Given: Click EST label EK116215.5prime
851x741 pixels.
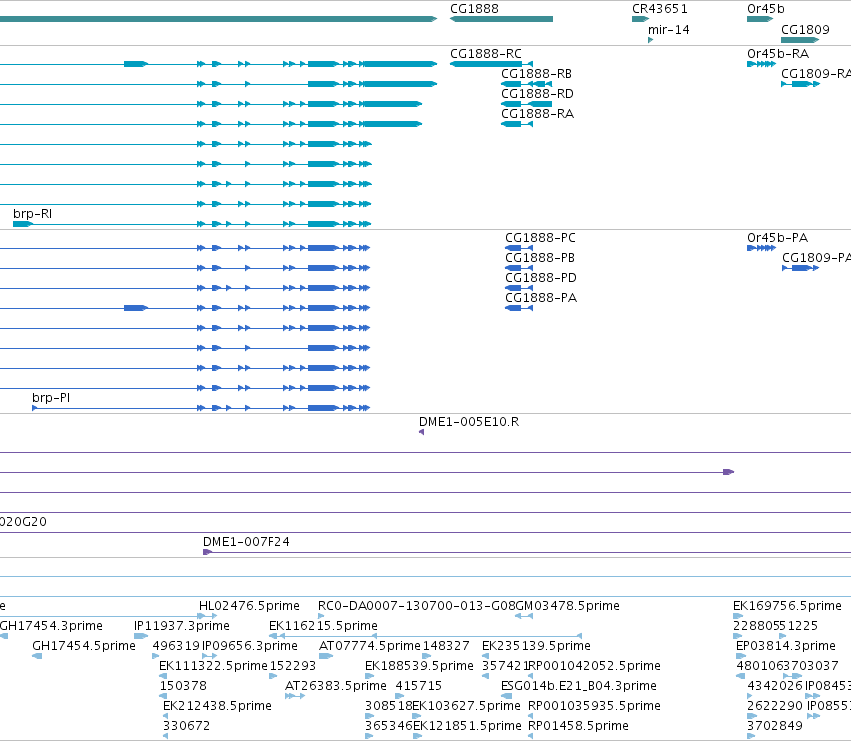Looking at the screenshot, I should 323,626.
